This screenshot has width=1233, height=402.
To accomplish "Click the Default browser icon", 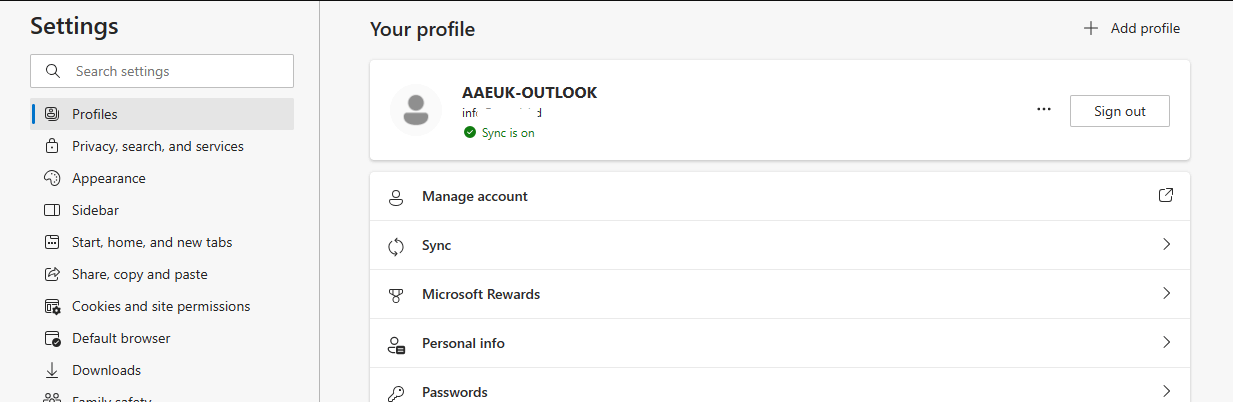I will coord(52,338).
